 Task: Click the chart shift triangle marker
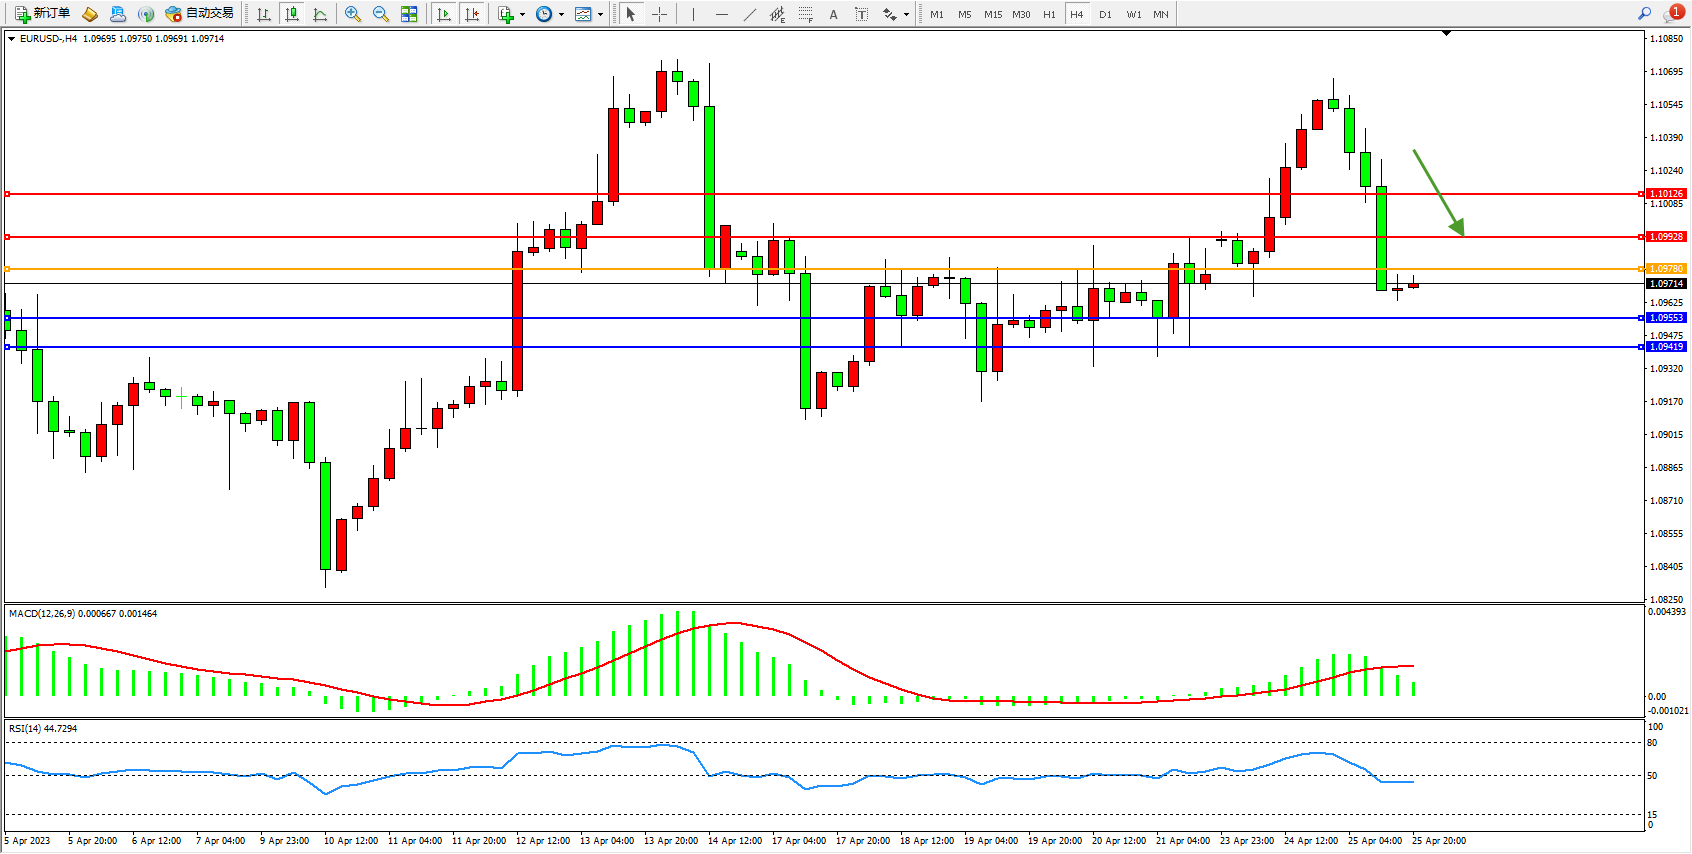(1446, 33)
